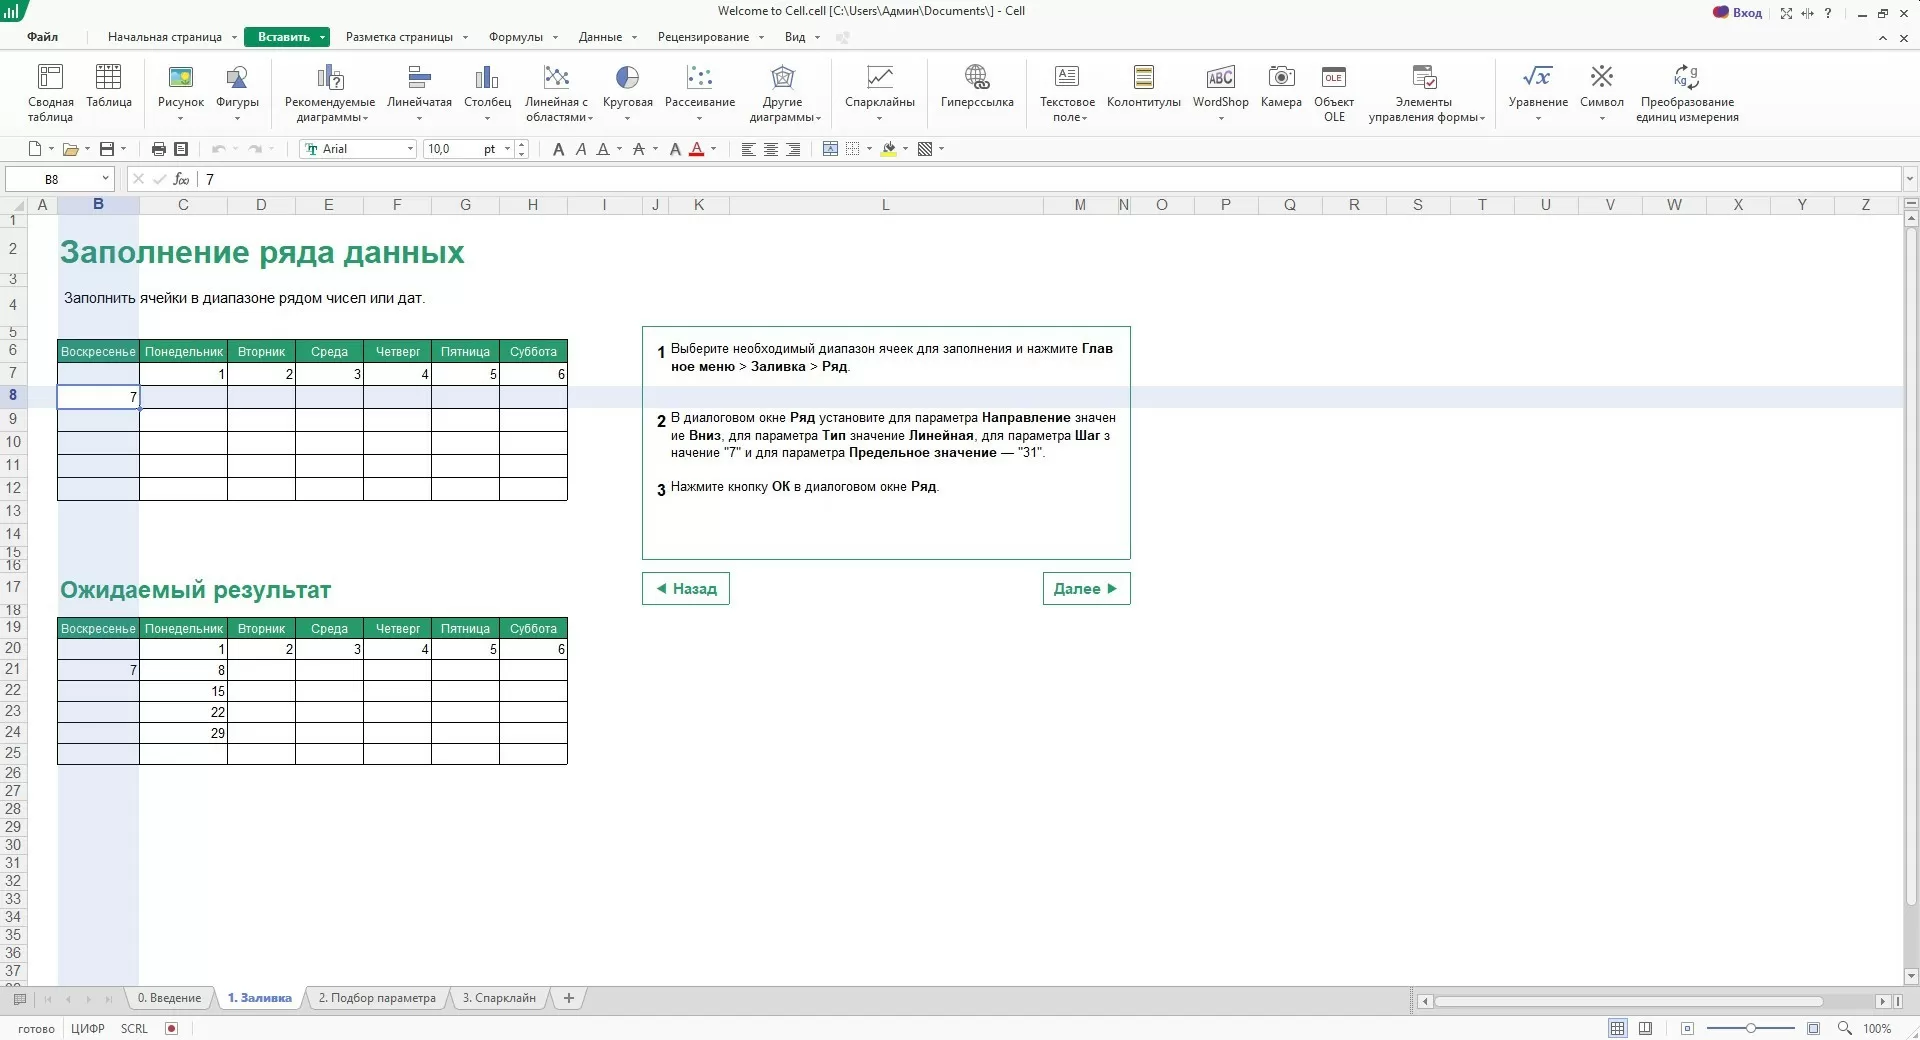Click the WordShop icon
This screenshot has width=1920, height=1040.
(x=1220, y=78)
